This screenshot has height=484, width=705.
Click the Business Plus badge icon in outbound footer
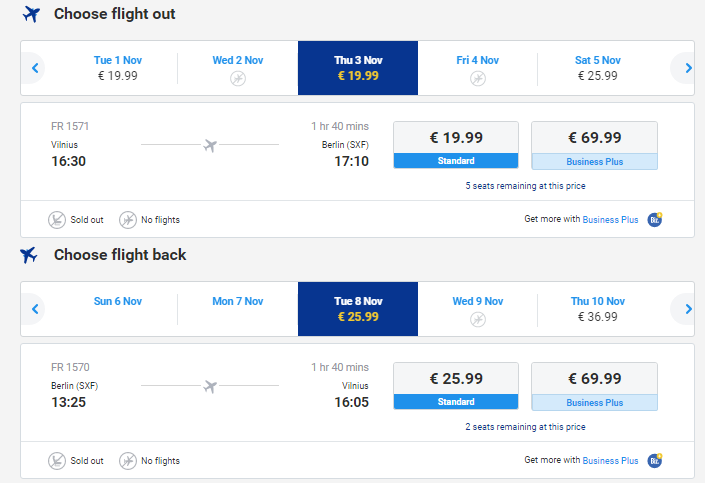pyautogui.click(x=655, y=220)
